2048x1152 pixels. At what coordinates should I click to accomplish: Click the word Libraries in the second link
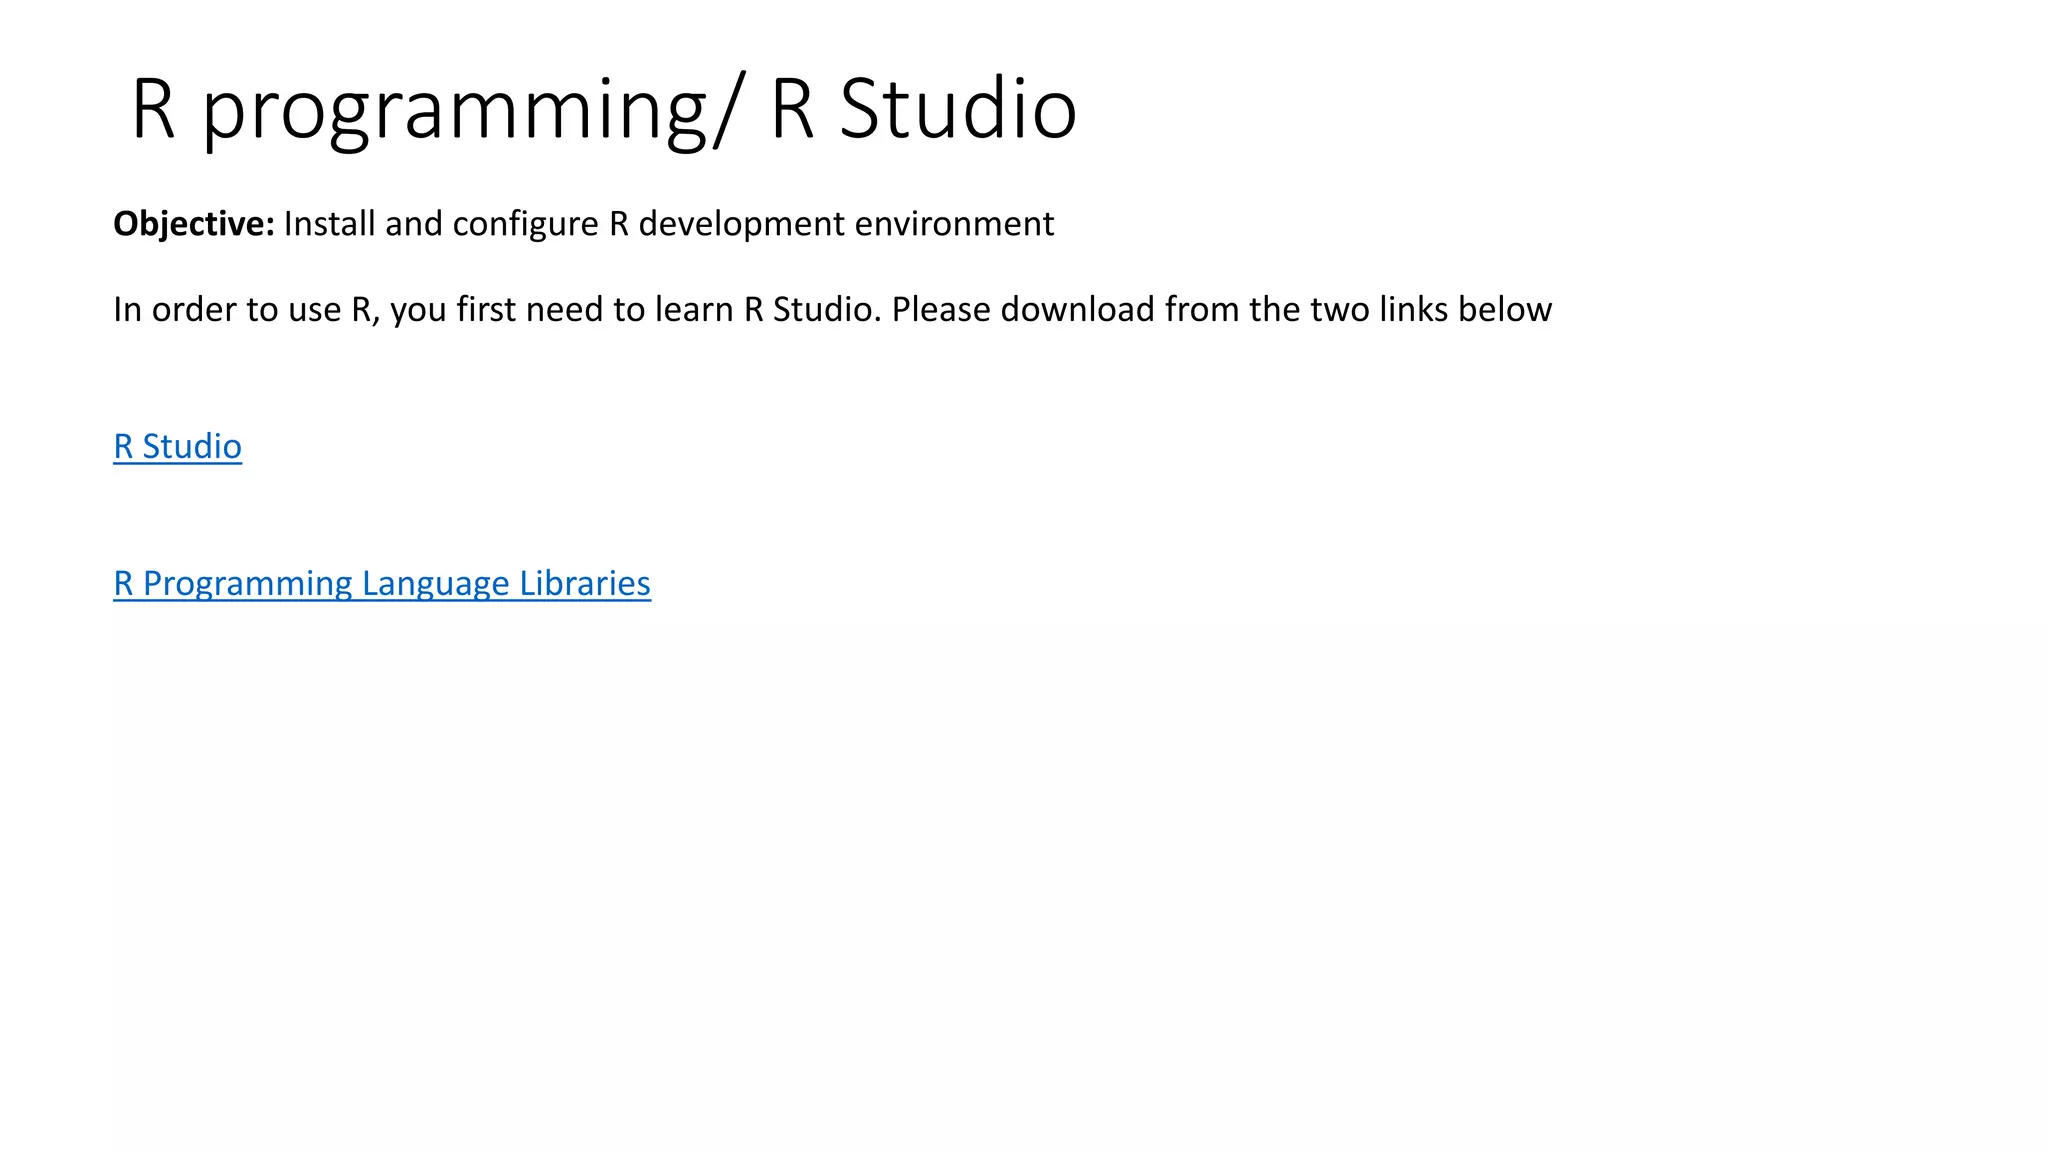(x=585, y=583)
